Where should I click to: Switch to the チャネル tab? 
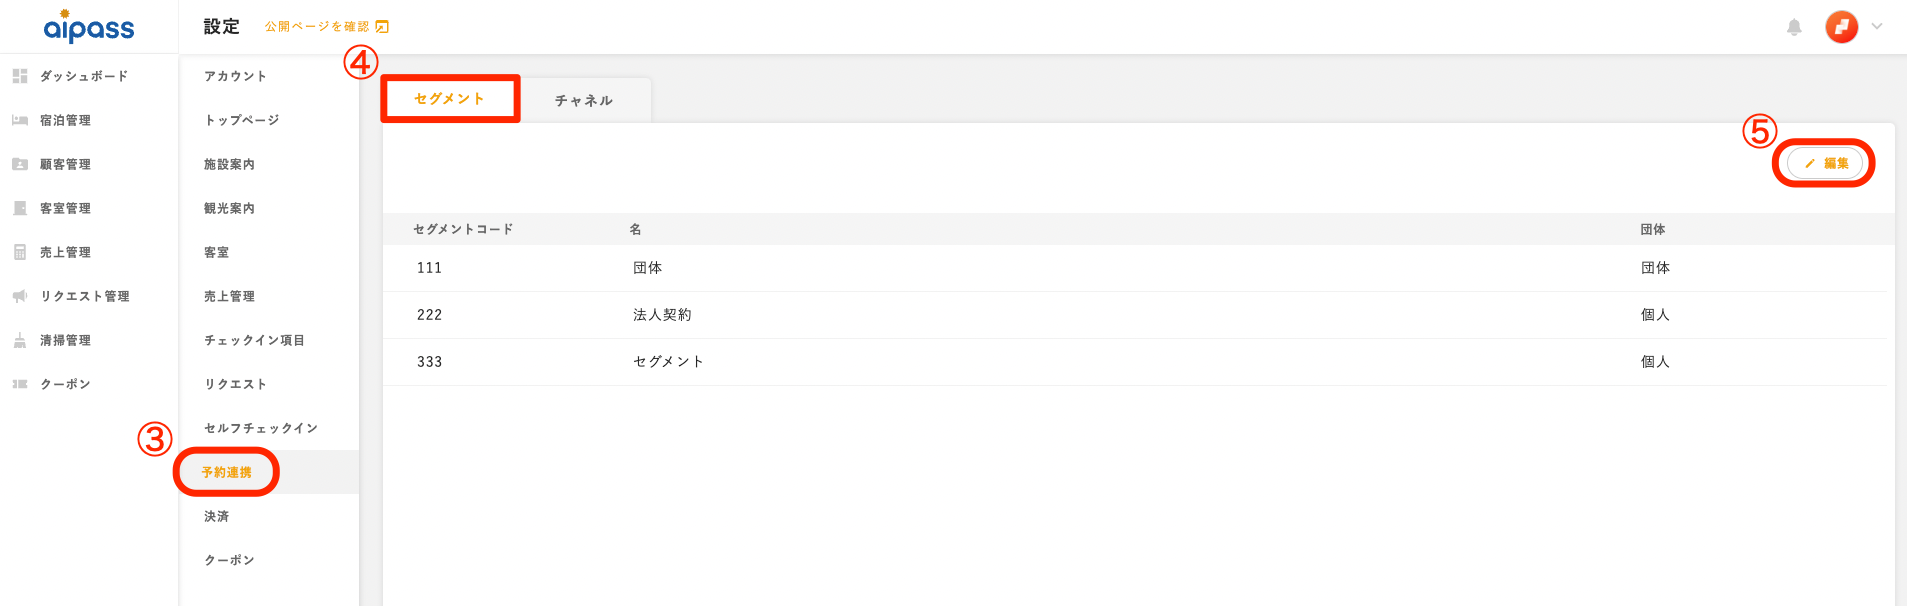(584, 101)
